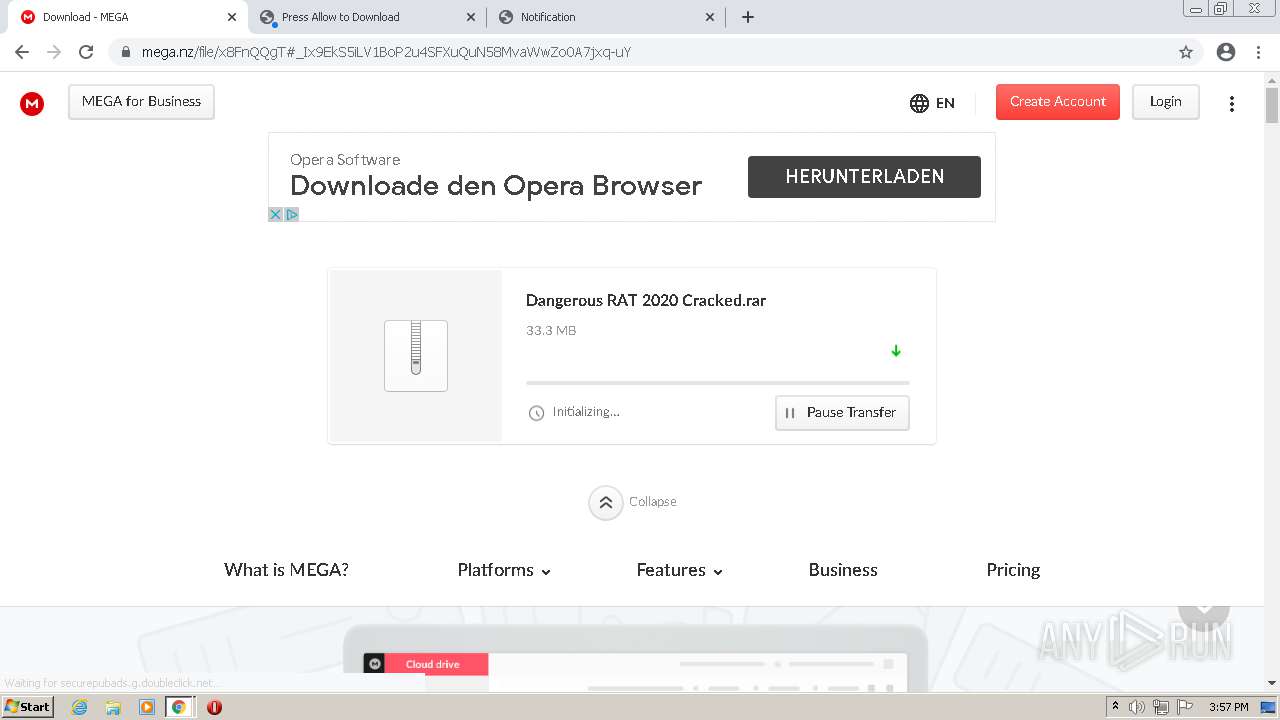This screenshot has width=1280, height=720.
Task: Open the Business nav item
Action: point(843,570)
